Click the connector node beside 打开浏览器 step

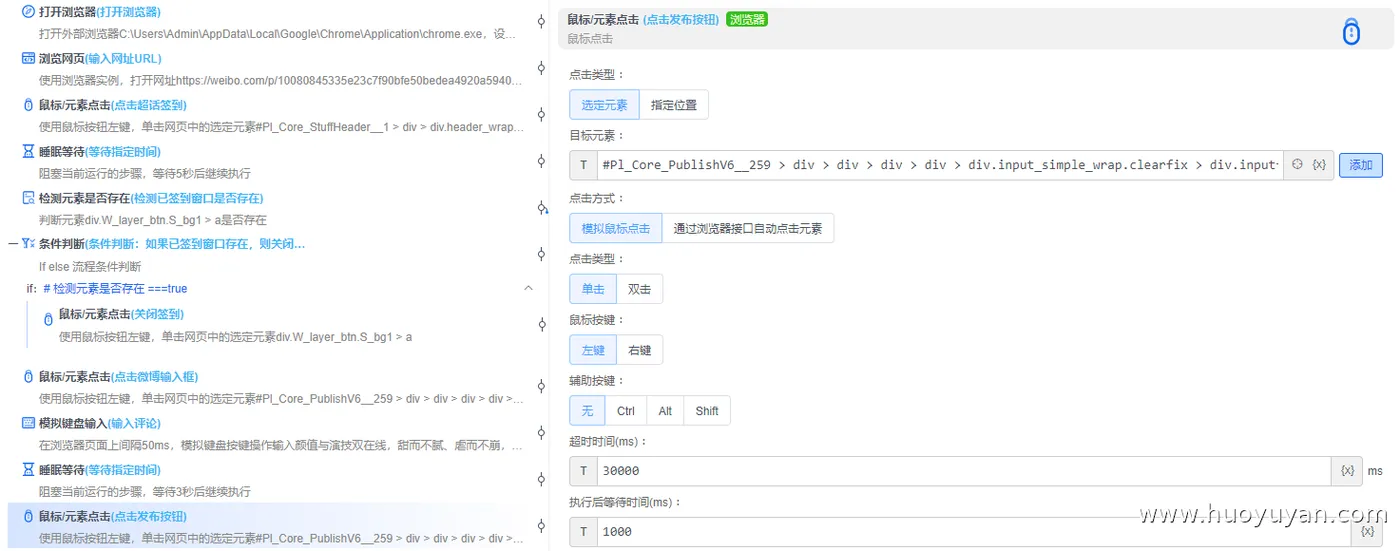[x=541, y=21]
